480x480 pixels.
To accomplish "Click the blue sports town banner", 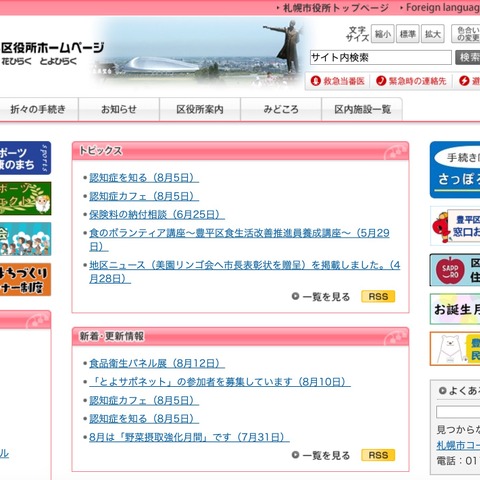I will [25, 158].
